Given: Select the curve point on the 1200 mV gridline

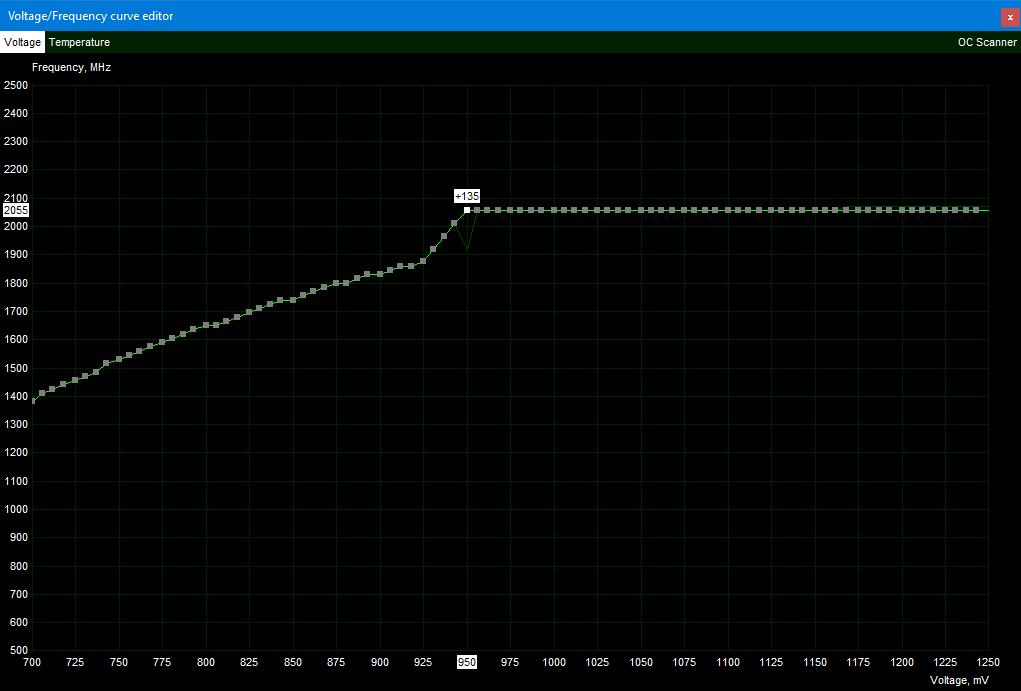Looking at the screenshot, I should click(x=902, y=210).
